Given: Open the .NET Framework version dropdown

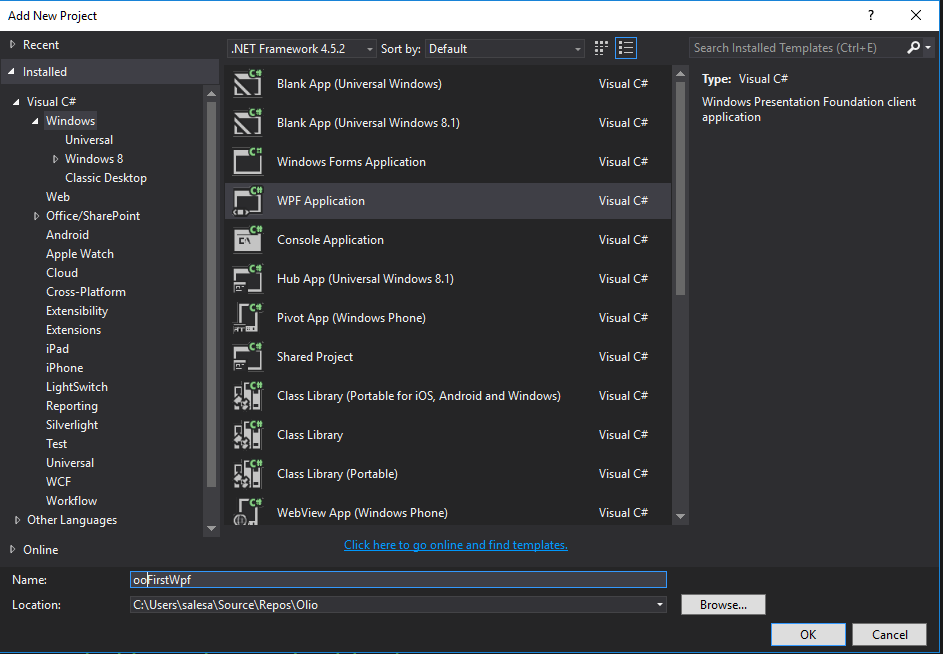Looking at the screenshot, I should click(302, 49).
